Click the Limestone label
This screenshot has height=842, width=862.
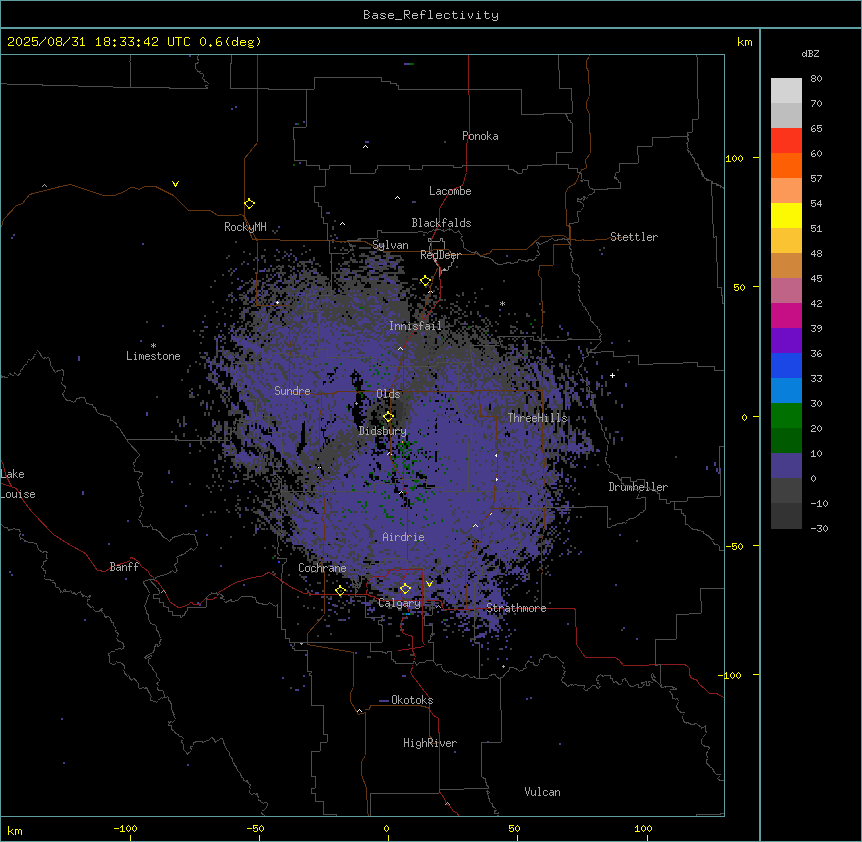click(x=153, y=356)
